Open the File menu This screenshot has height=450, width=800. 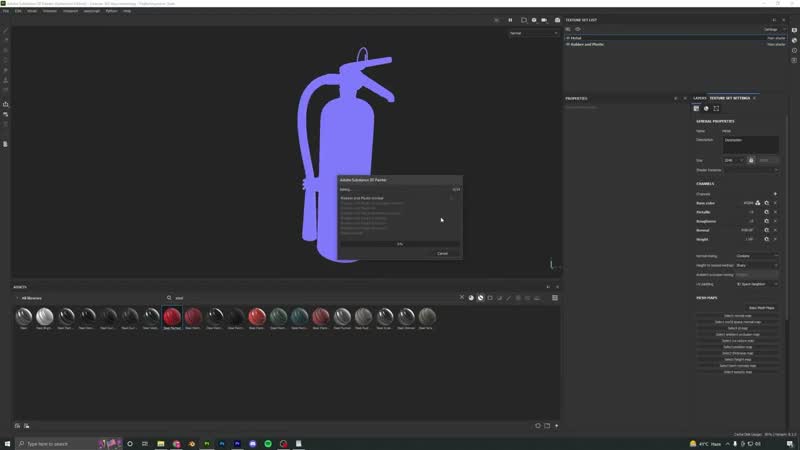pyautogui.click(x=6, y=11)
